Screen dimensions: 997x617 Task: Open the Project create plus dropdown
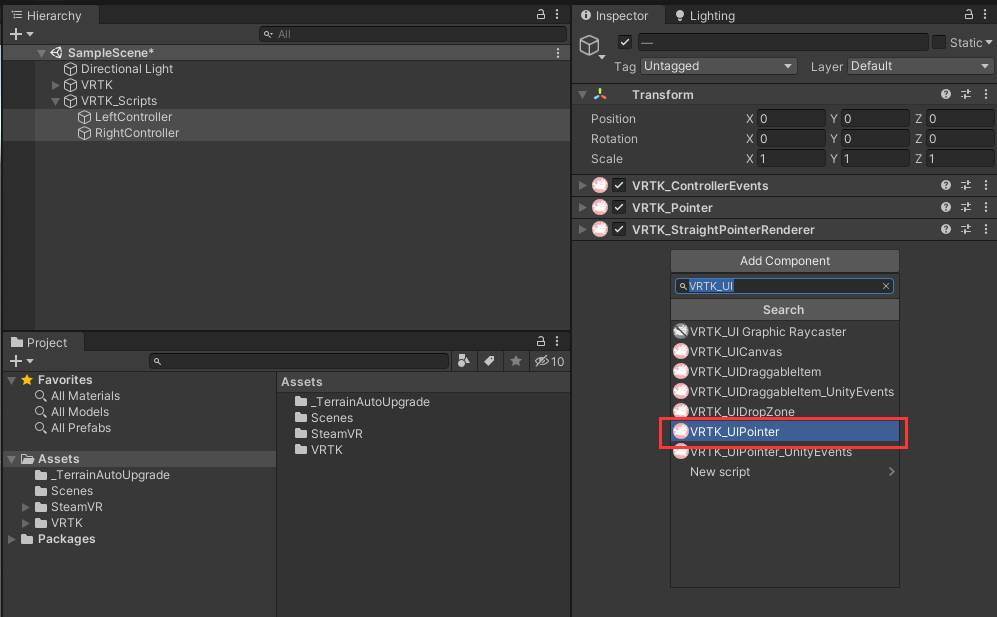(21, 361)
